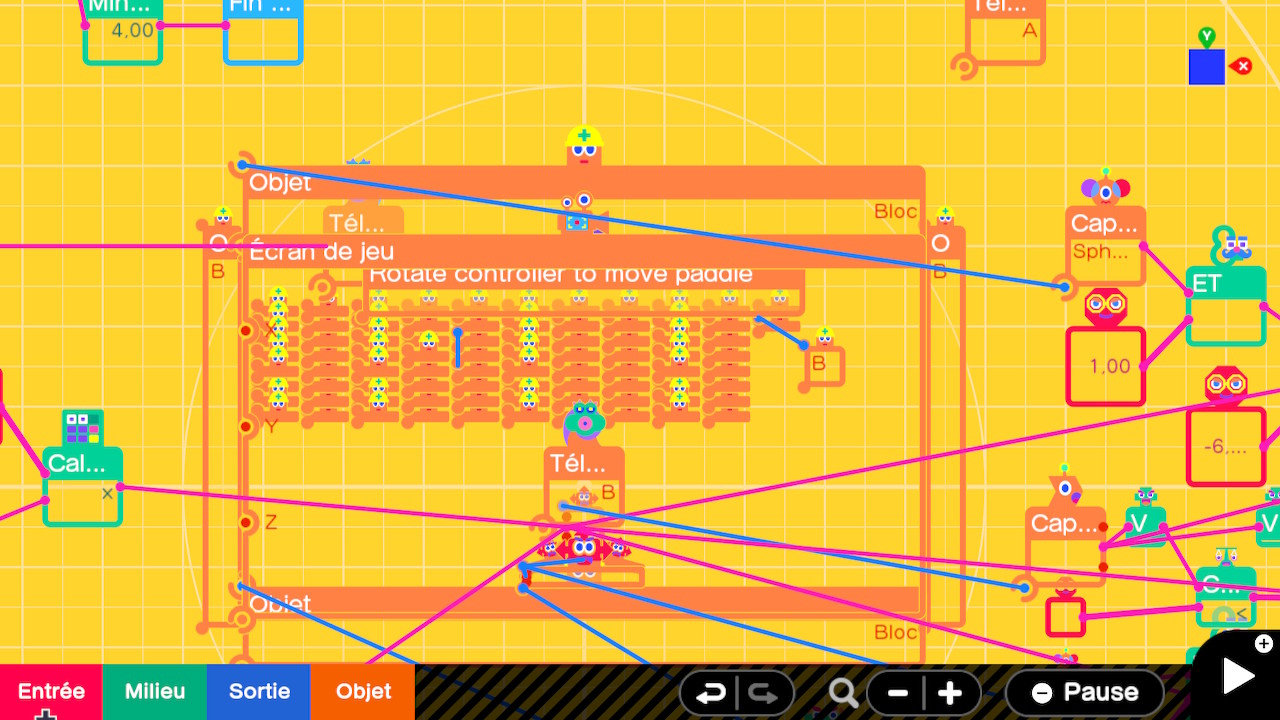Switch to the game screen with the play button

pos(1238,677)
